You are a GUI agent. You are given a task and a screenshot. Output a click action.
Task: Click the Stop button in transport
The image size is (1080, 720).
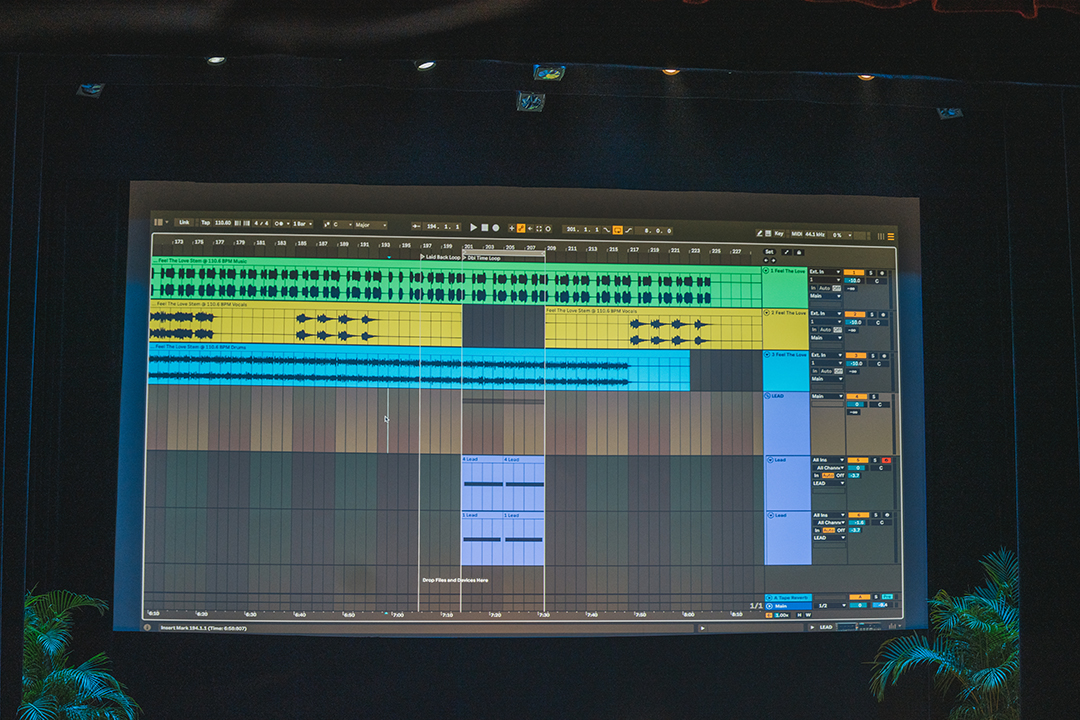(x=484, y=228)
